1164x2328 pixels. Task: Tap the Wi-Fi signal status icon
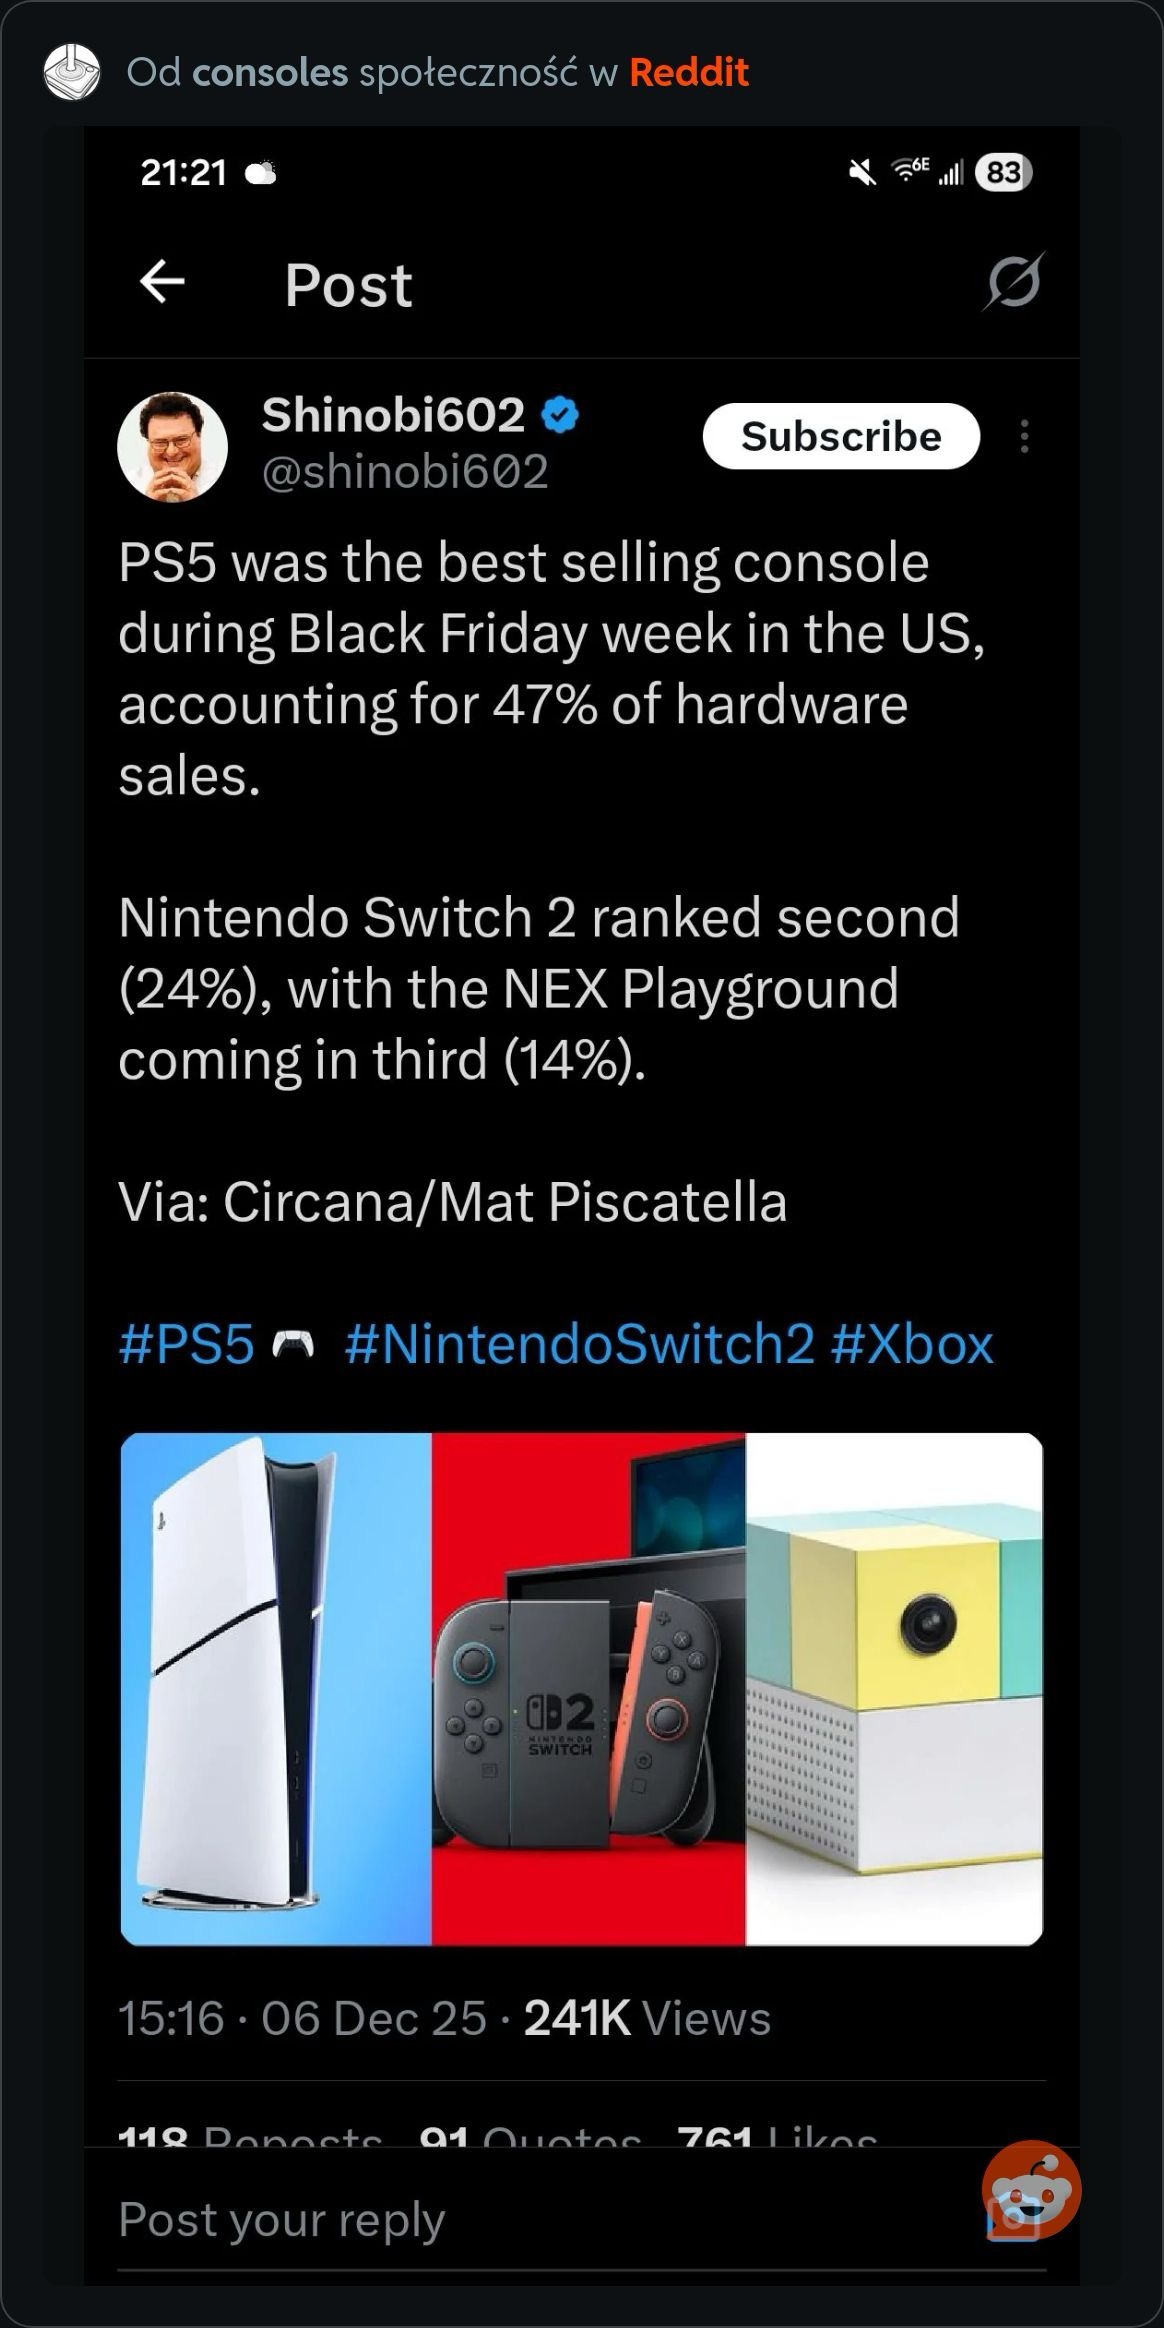909,171
